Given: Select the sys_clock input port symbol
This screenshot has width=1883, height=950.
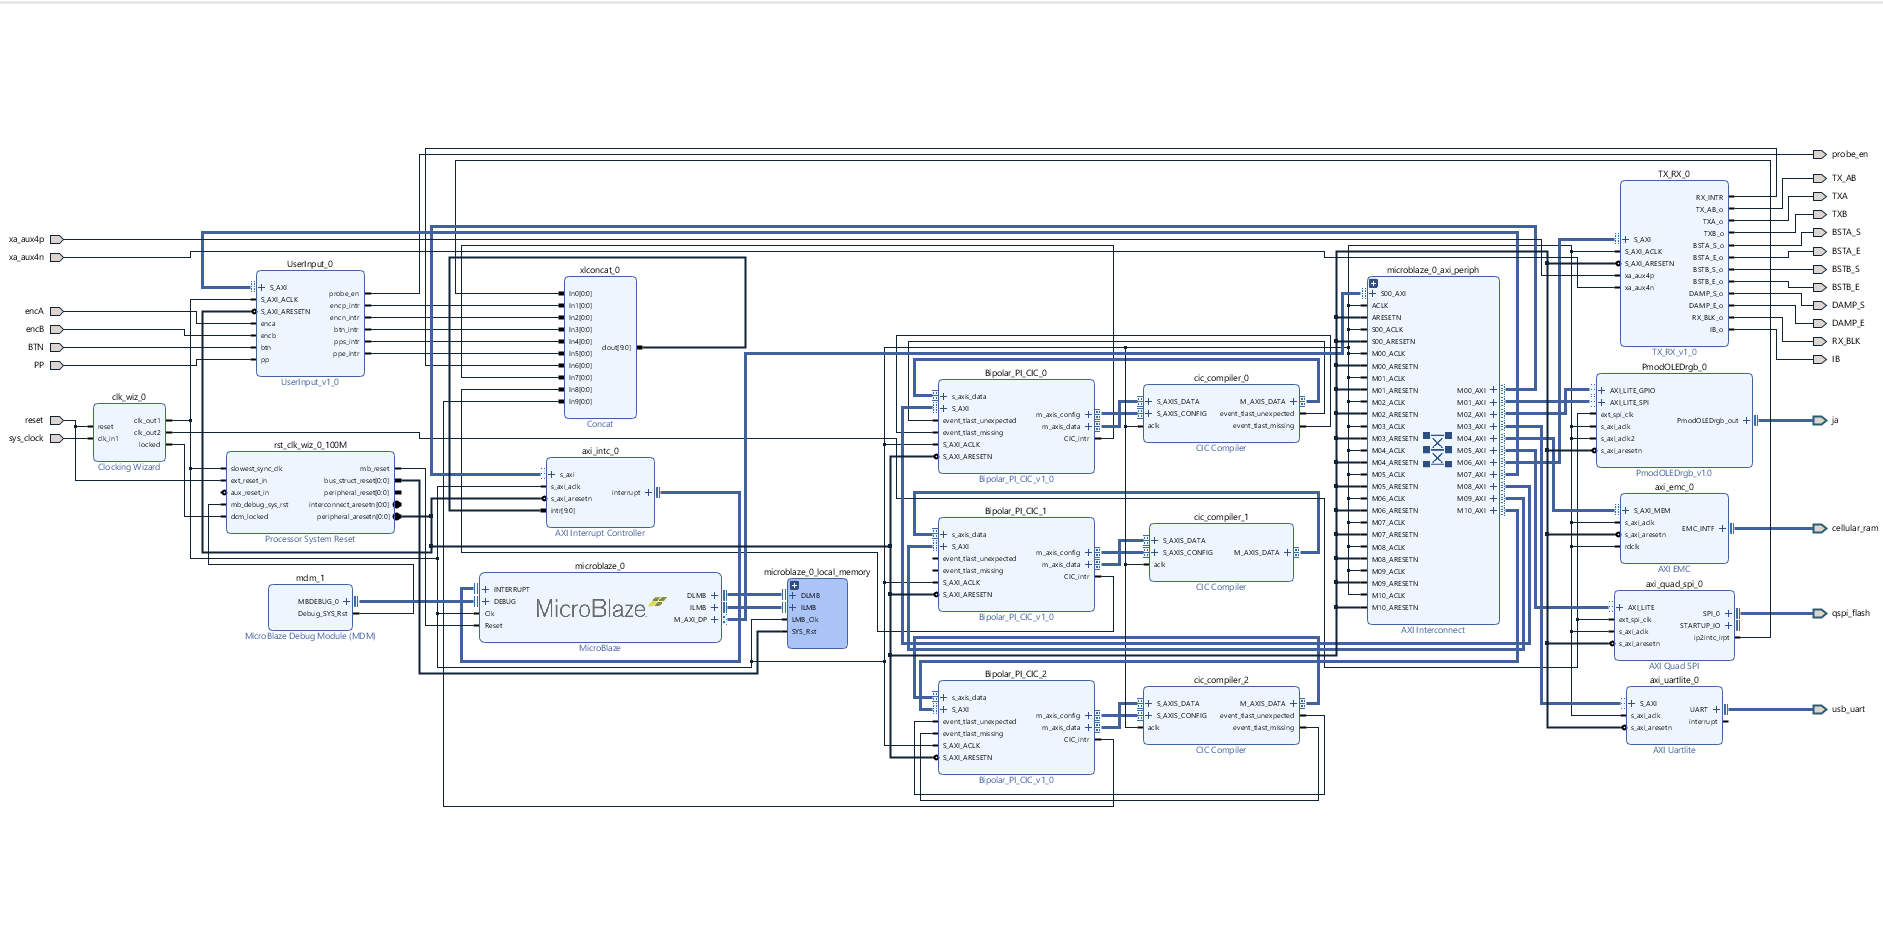Looking at the screenshot, I should click(x=56, y=439).
